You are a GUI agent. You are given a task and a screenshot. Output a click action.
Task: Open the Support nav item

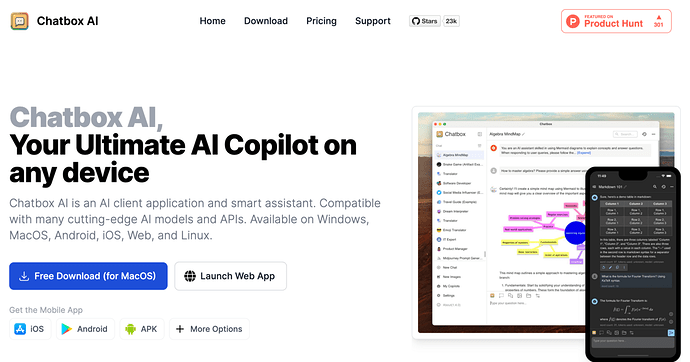coord(373,21)
